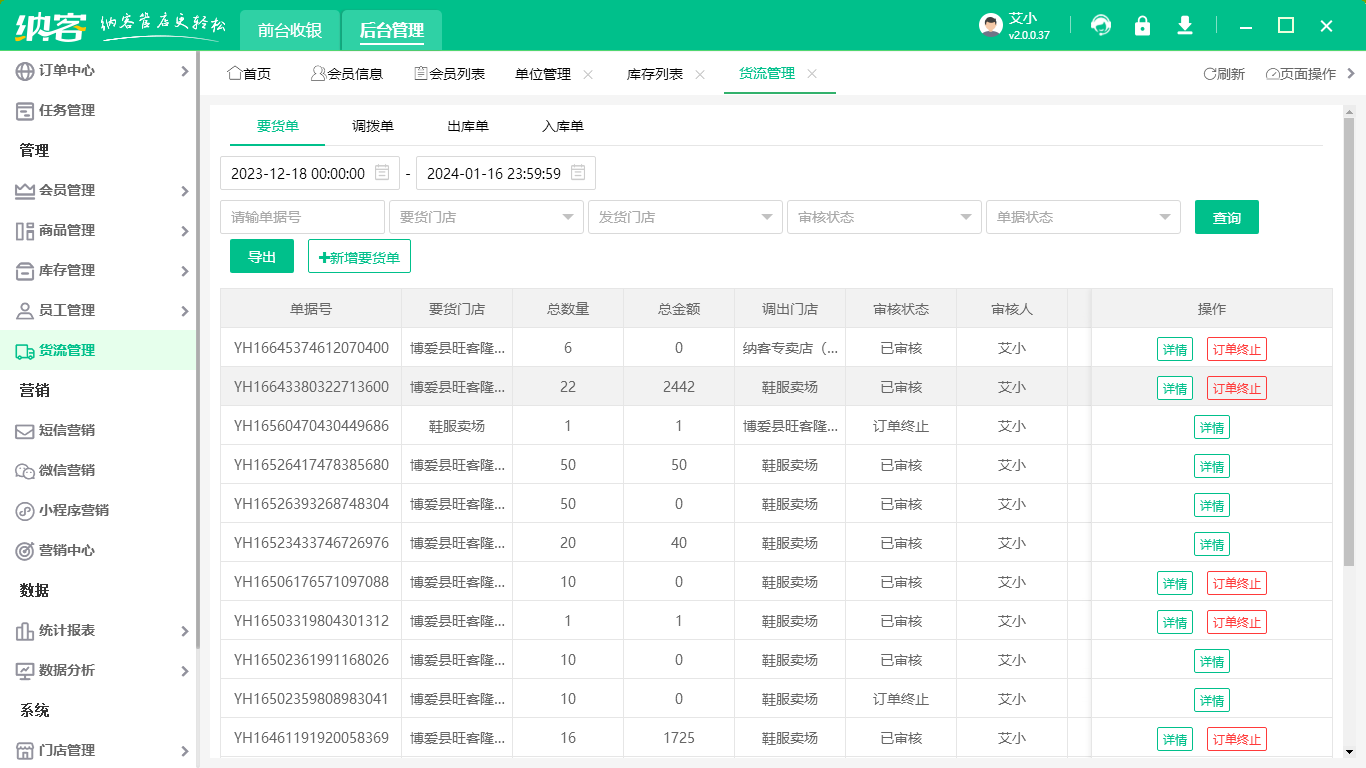
Task: Open 订单中心 in the sidebar
Action: coord(98,70)
